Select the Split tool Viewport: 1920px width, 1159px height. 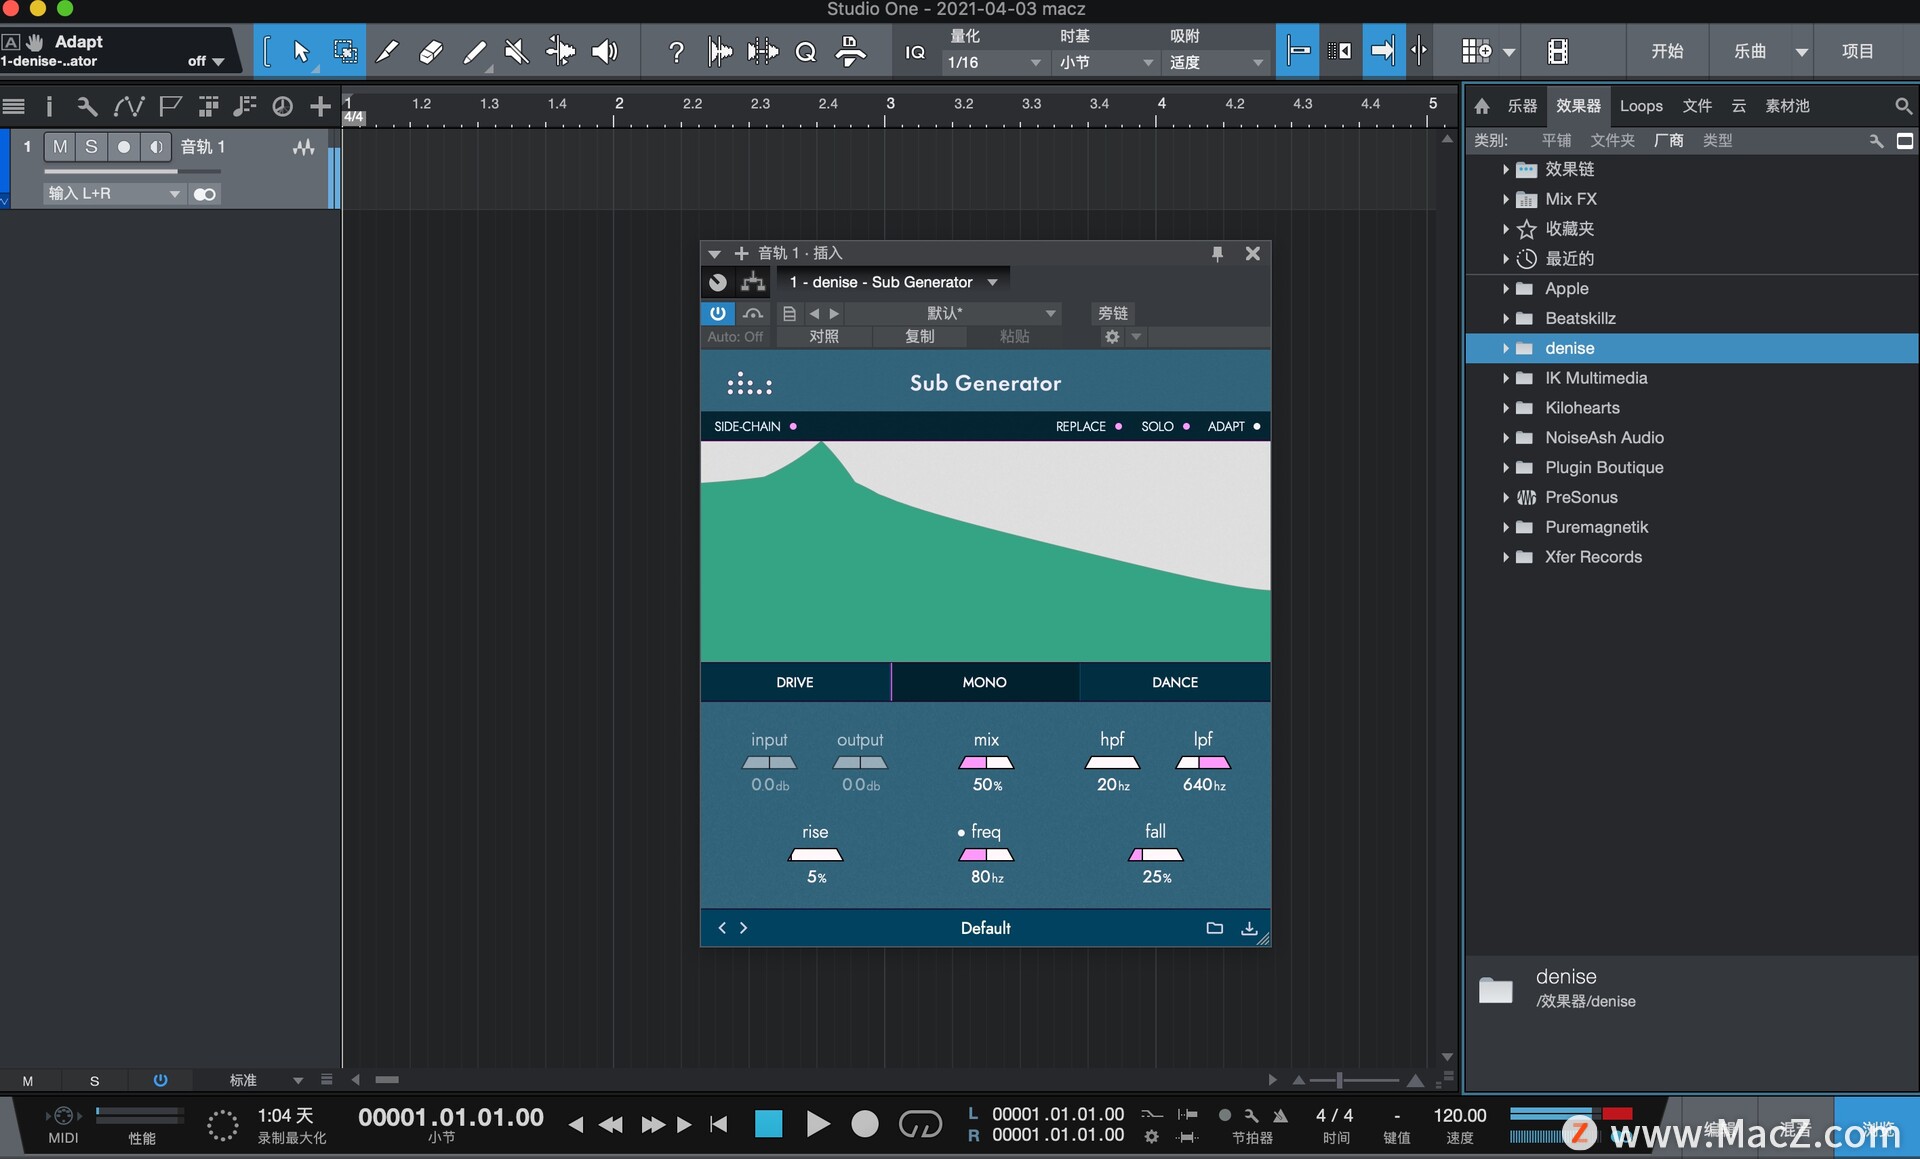(x=387, y=51)
